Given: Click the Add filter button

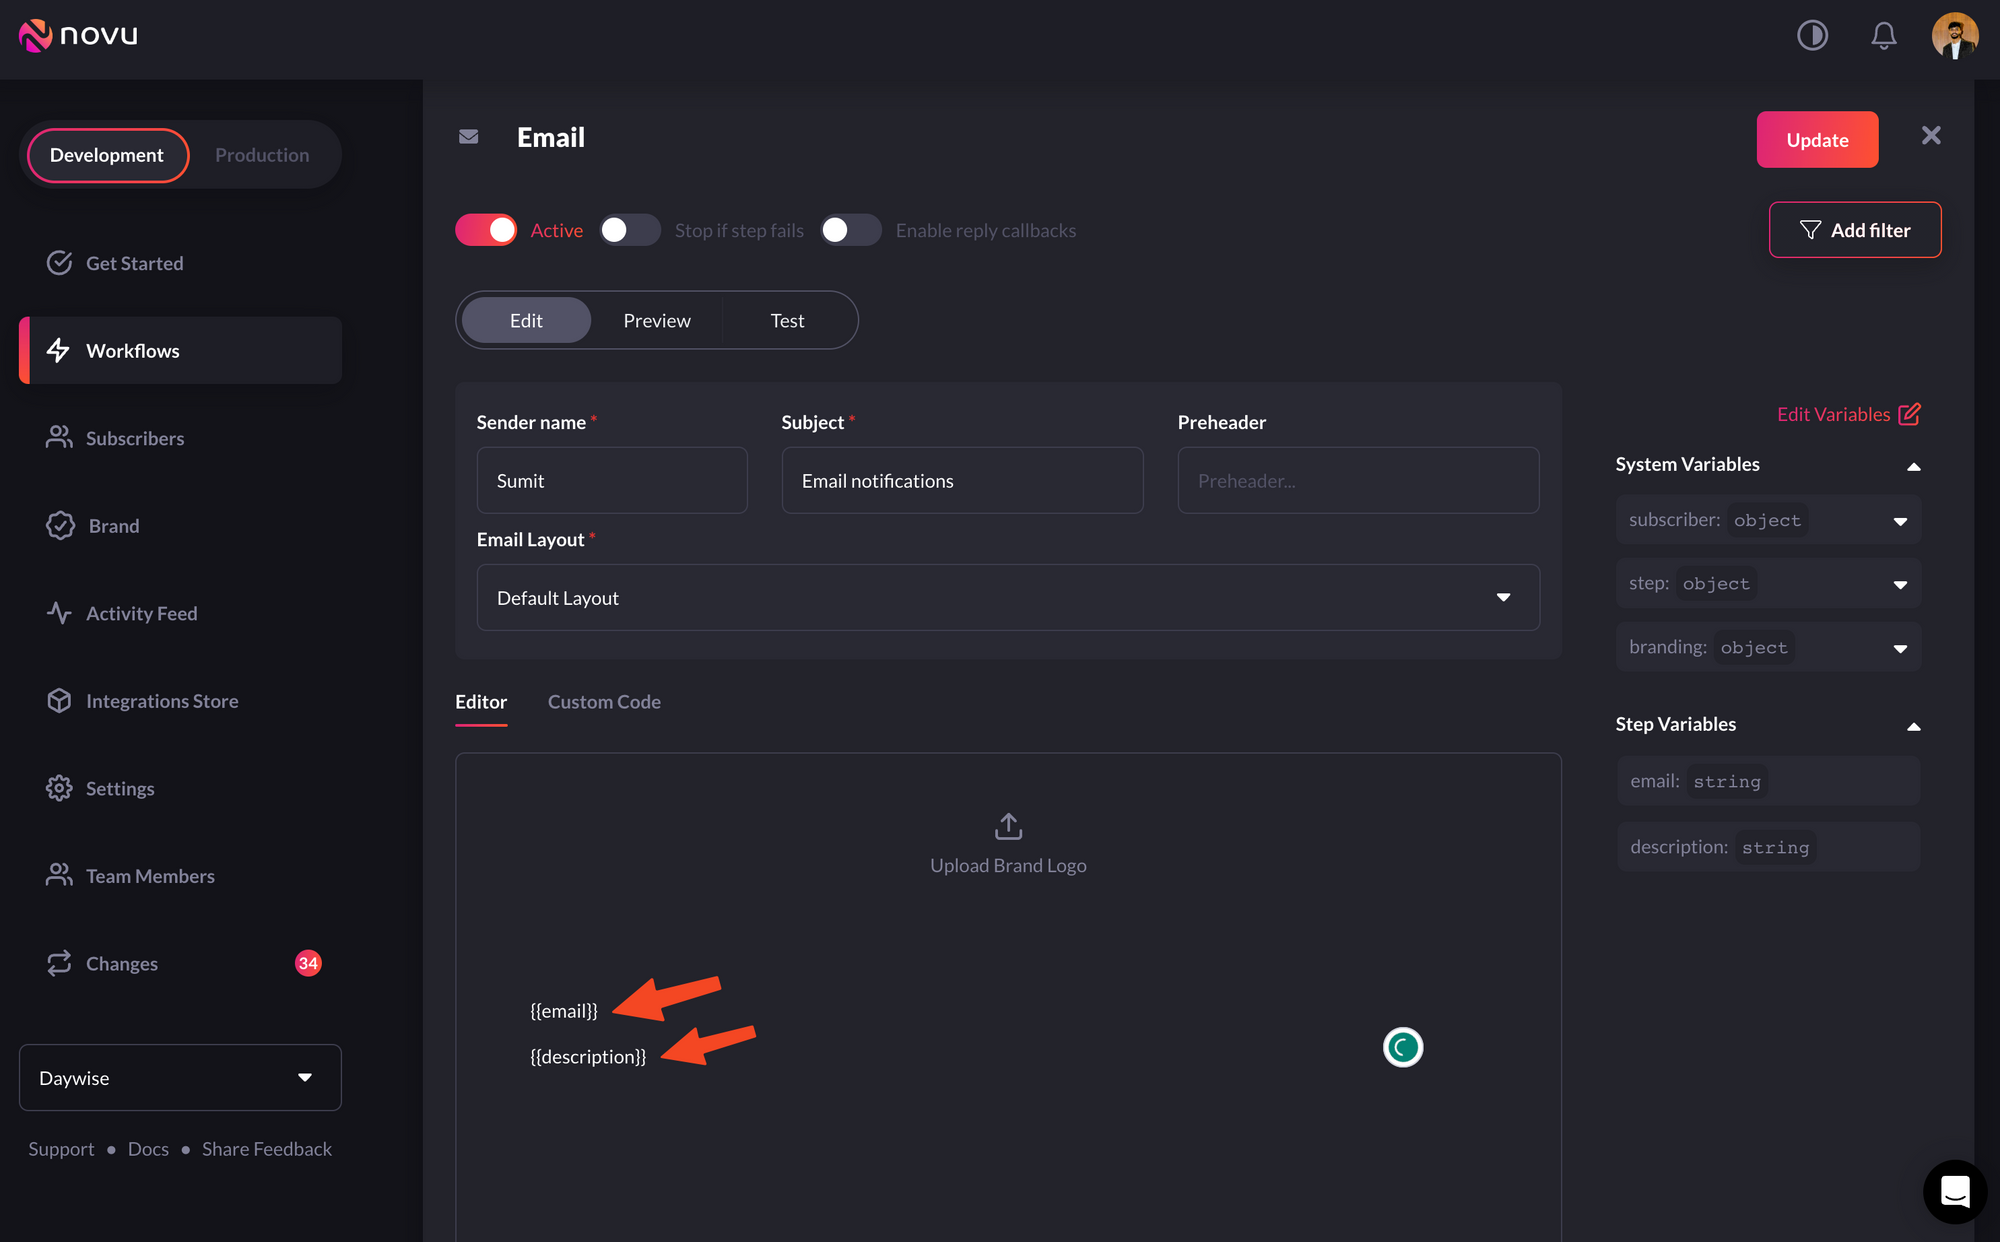Looking at the screenshot, I should coord(1855,230).
